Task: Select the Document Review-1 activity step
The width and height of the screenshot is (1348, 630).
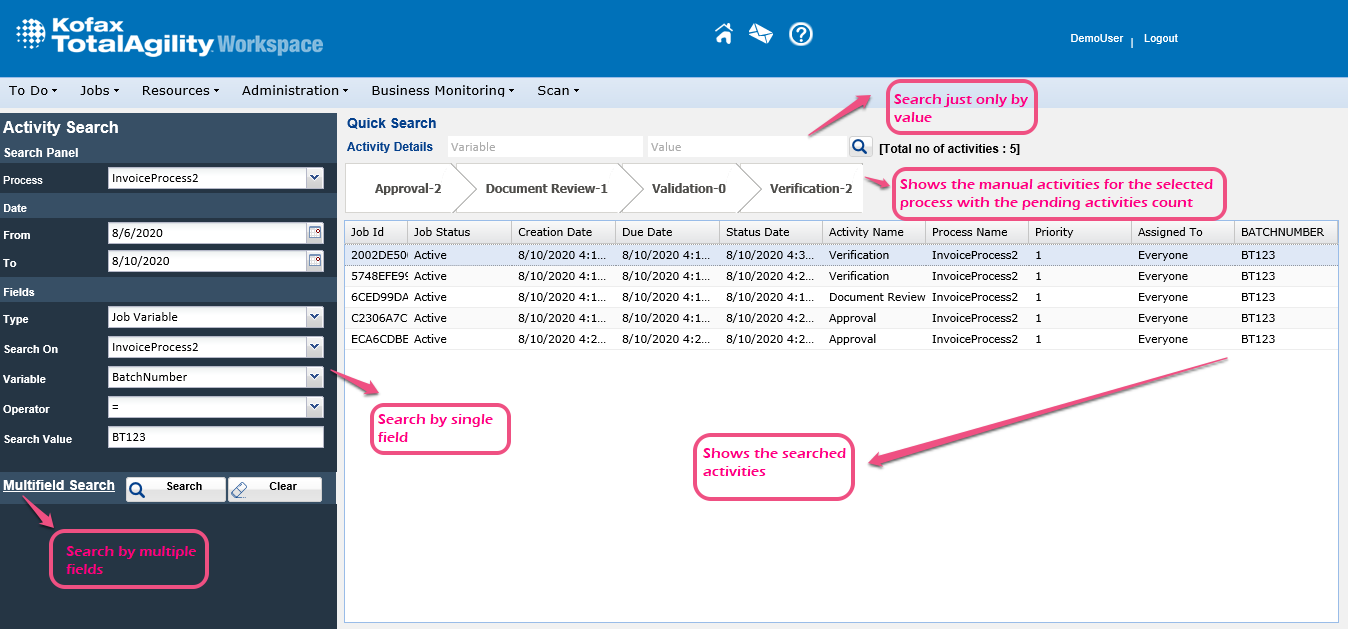Action: click(546, 189)
